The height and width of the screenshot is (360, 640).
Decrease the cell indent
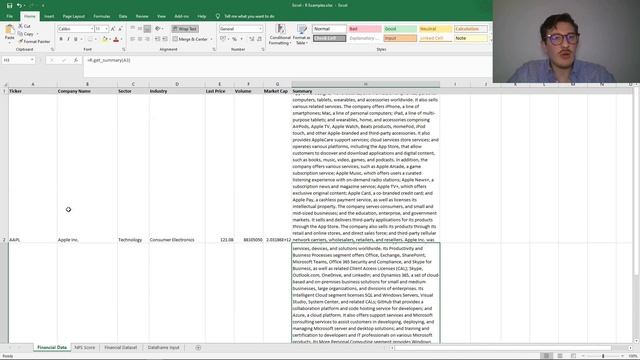158,39
